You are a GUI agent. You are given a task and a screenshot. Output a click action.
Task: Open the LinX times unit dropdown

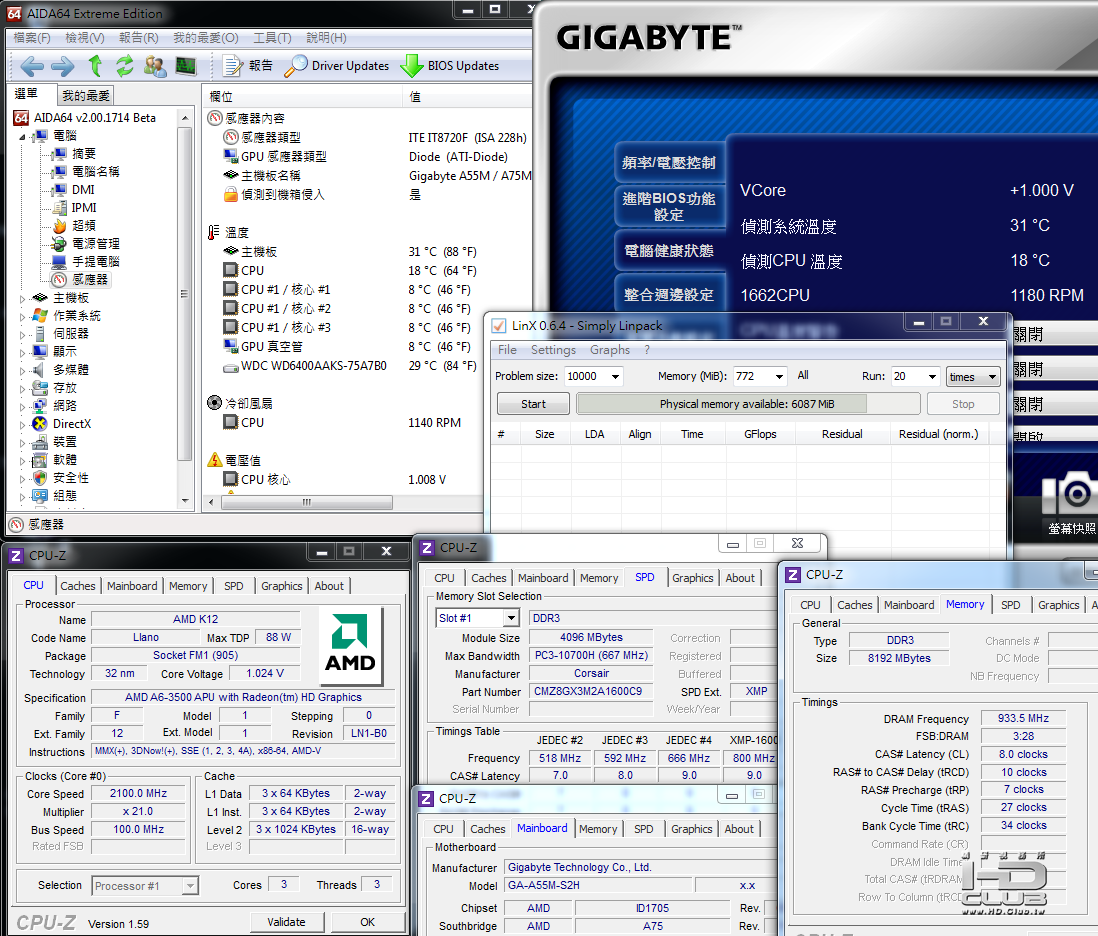click(x=973, y=377)
